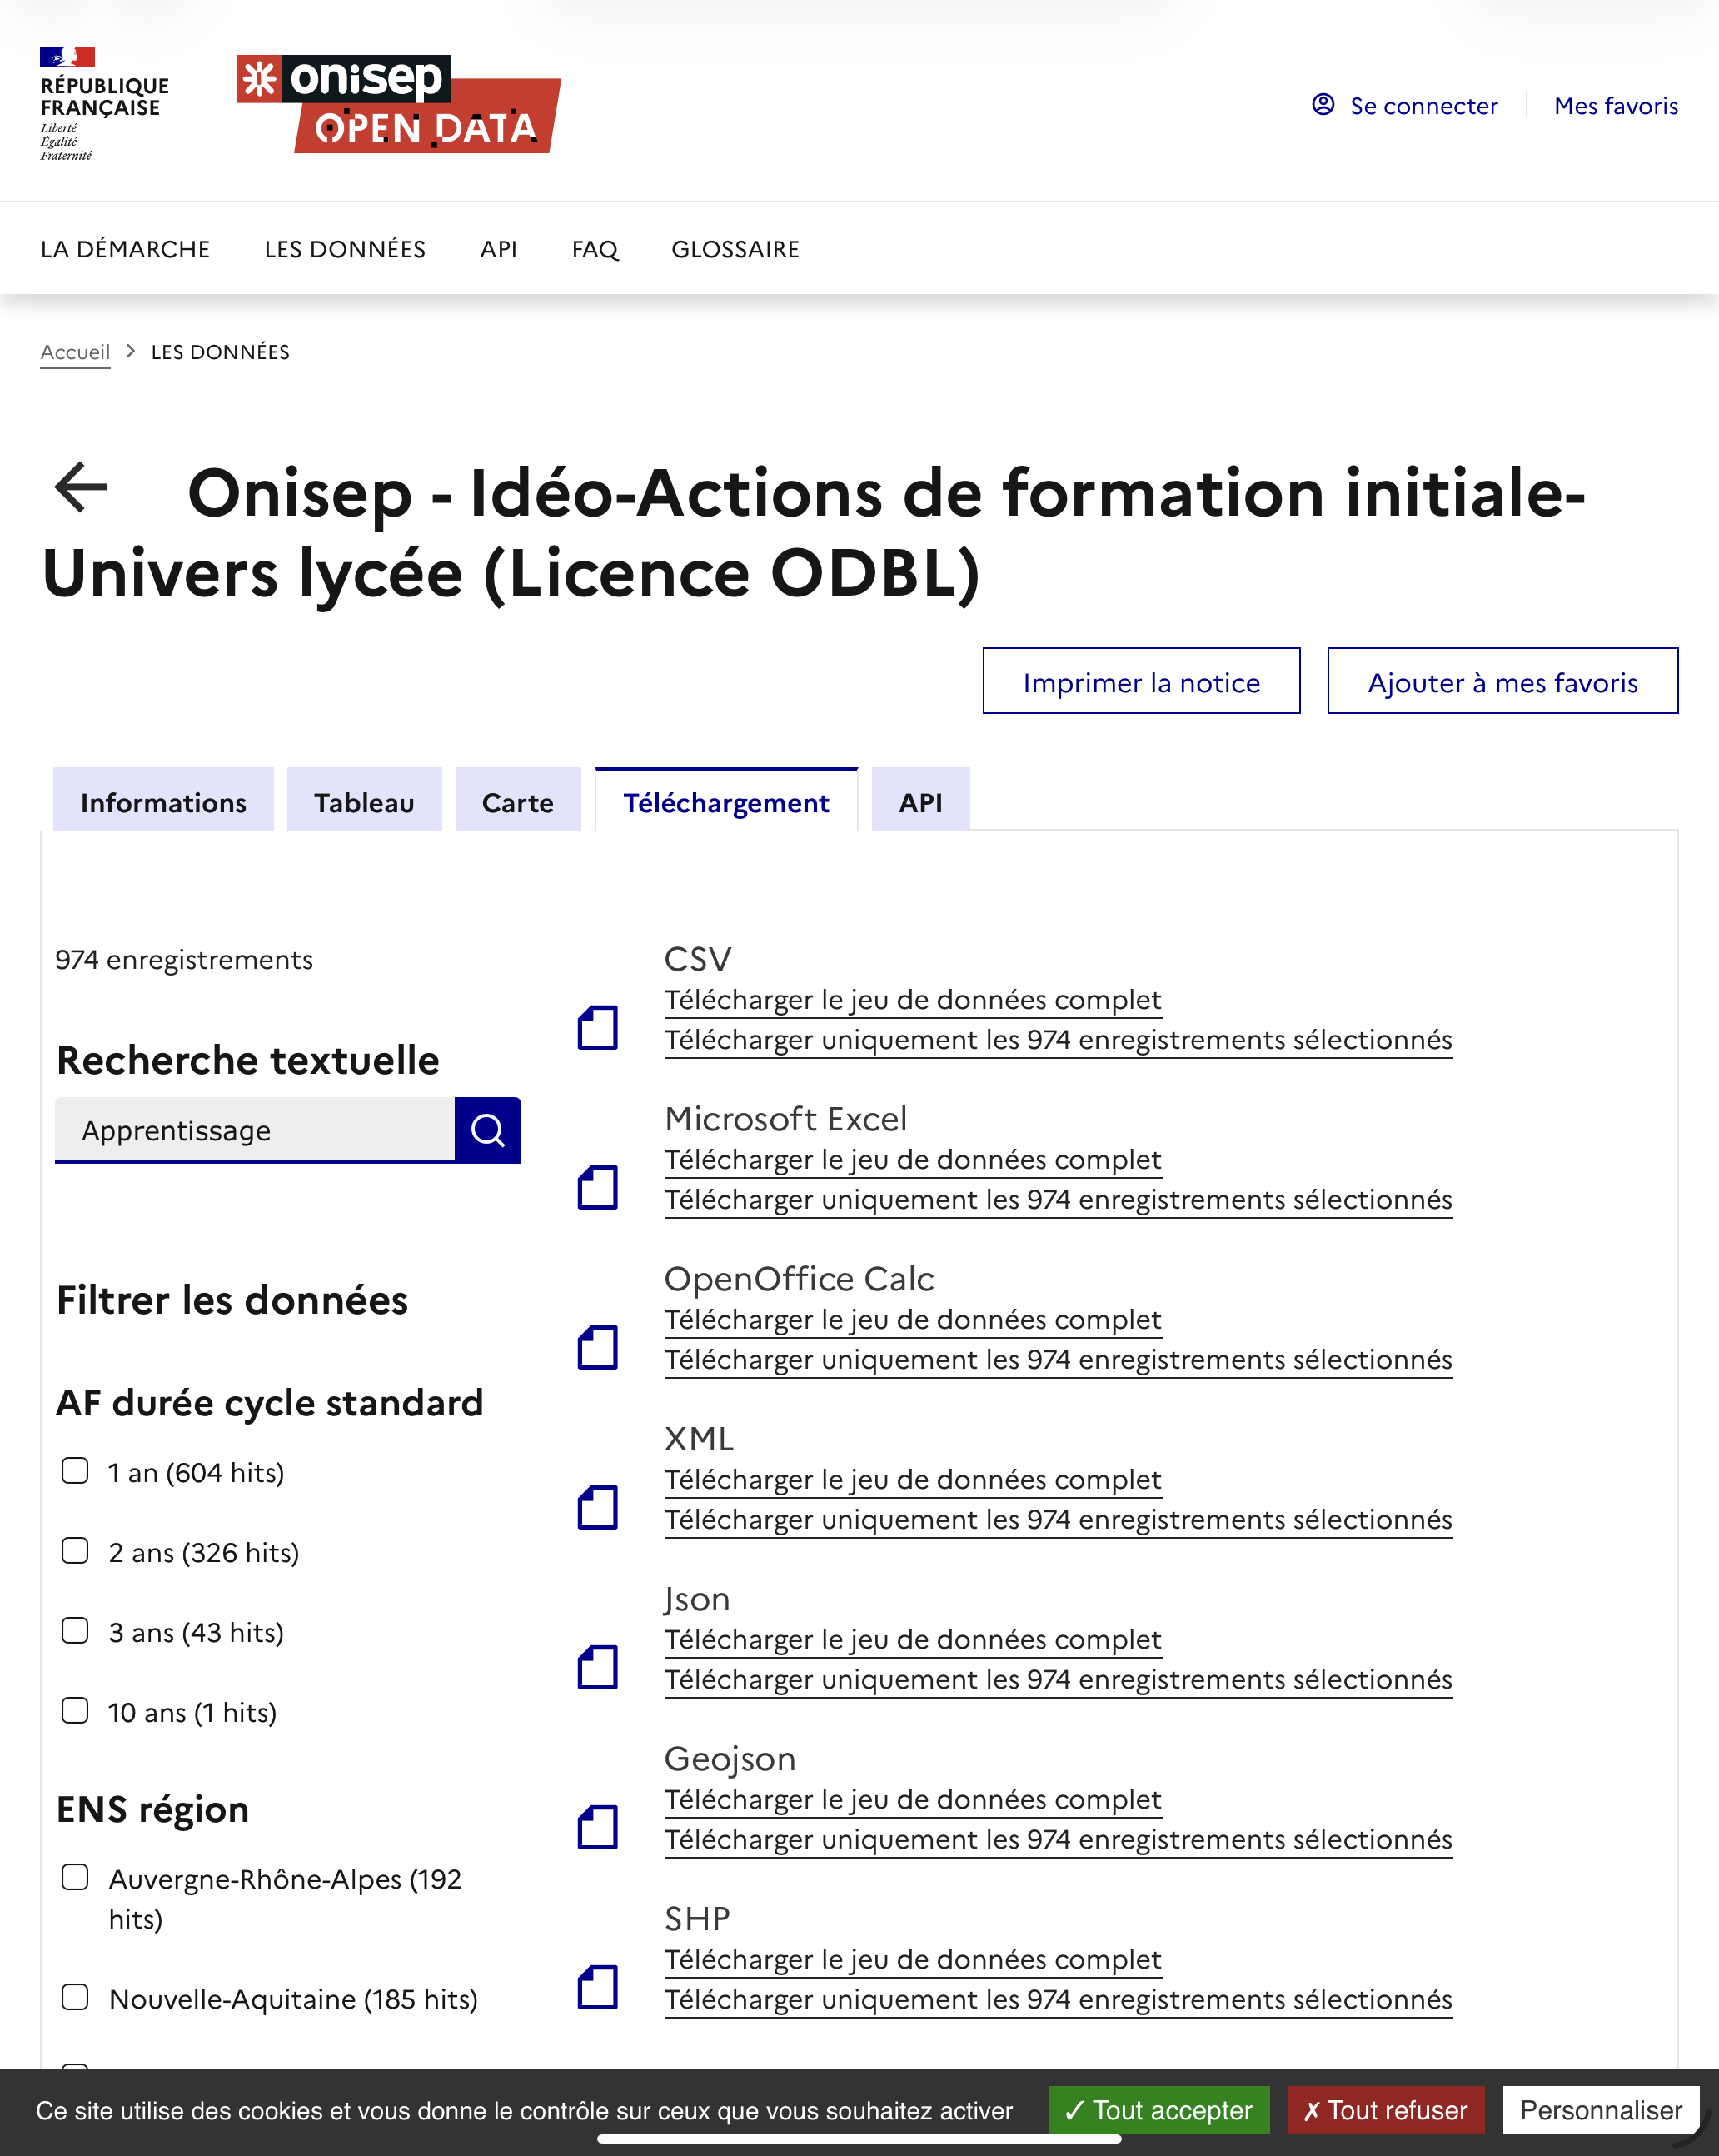Click the Onisep Open Data logo
This screenshot has height=2156, width=1719.
[398, 103]
